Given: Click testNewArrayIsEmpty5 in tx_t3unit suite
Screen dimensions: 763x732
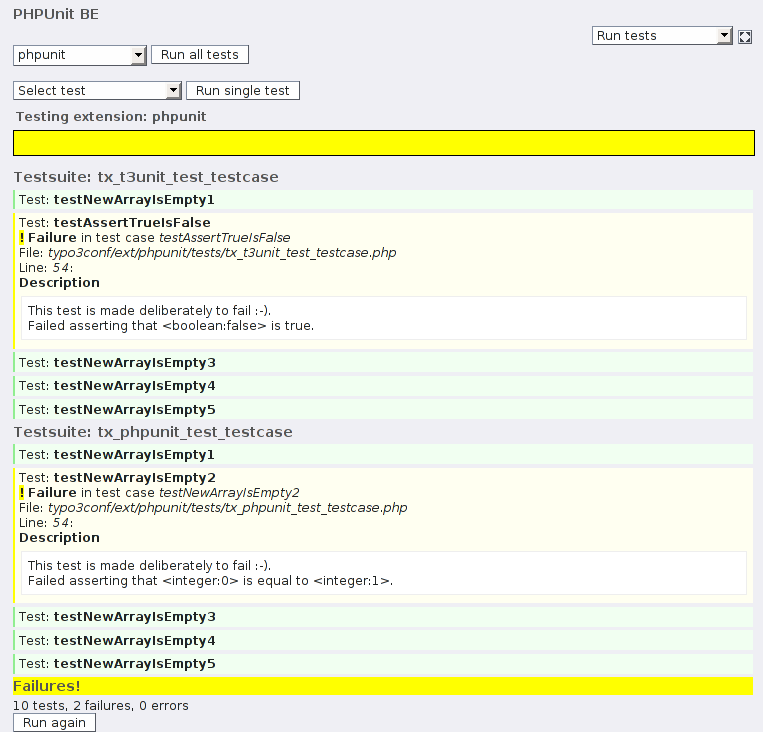Looking at the screenshot, I should coord(383,409).
